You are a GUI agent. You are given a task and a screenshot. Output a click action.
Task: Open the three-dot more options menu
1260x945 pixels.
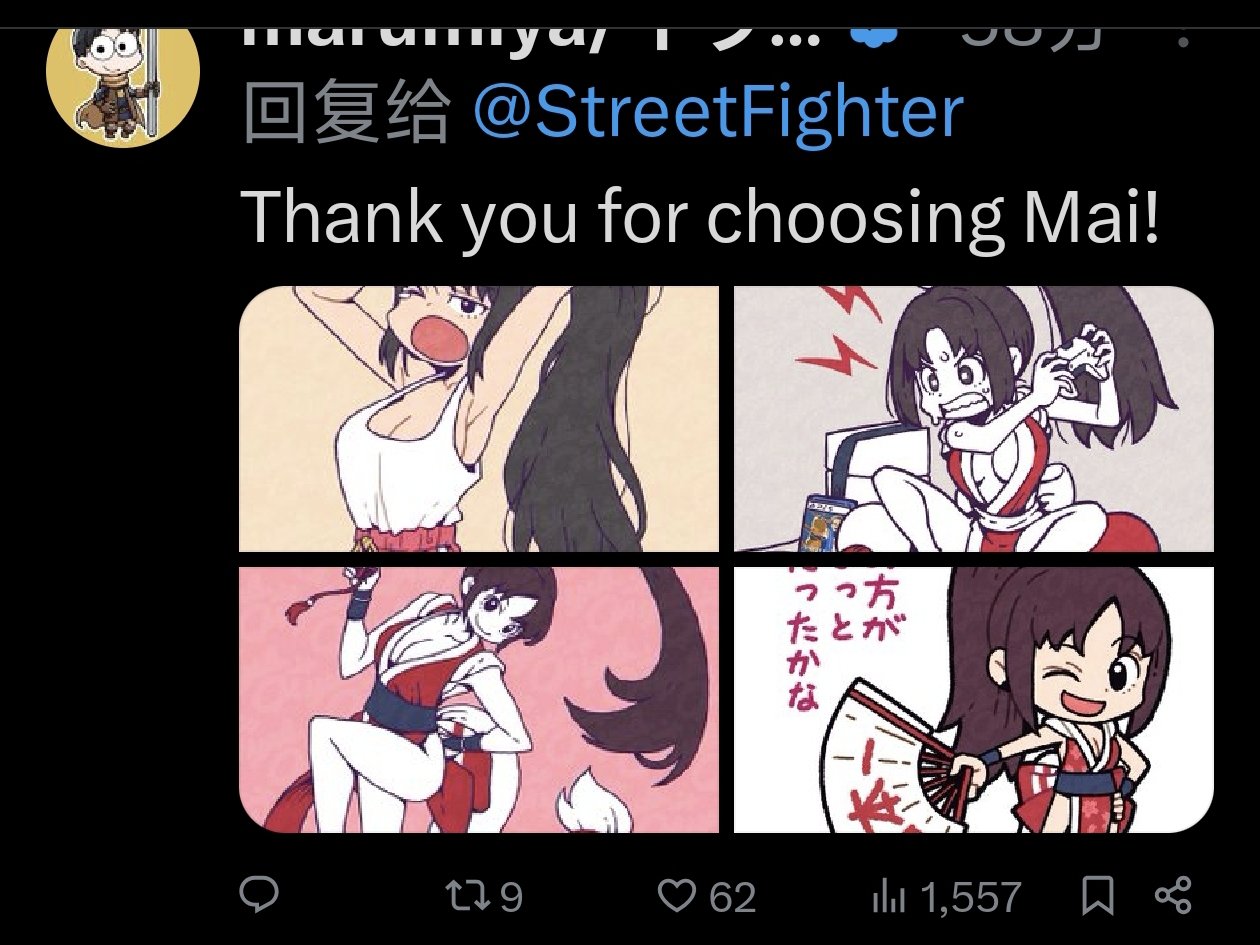click(x=1185, y=35)
